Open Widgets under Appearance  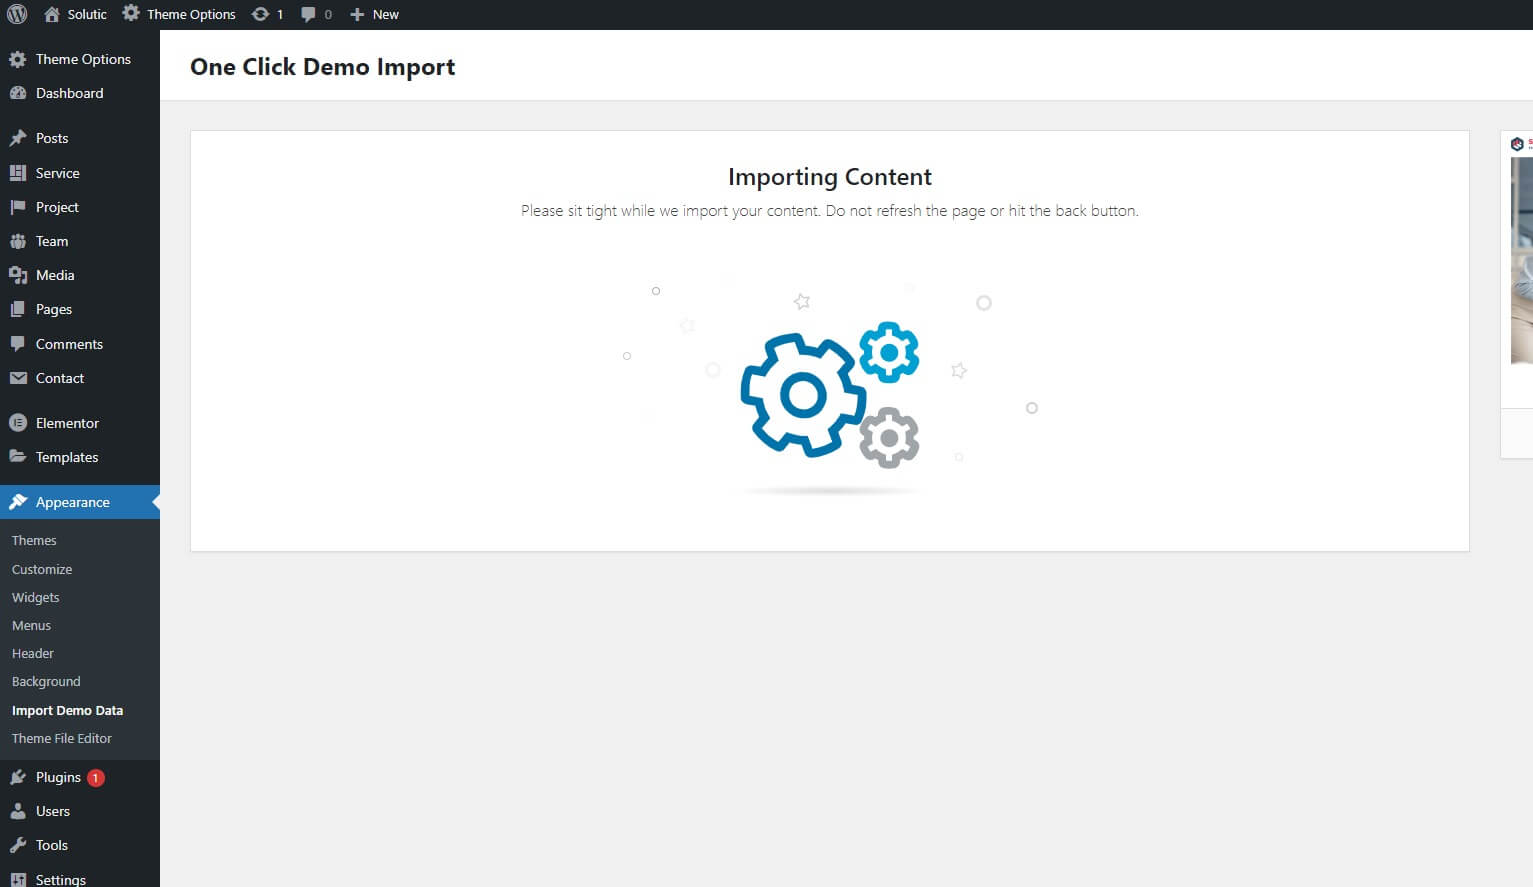click(x=36, y=597)
